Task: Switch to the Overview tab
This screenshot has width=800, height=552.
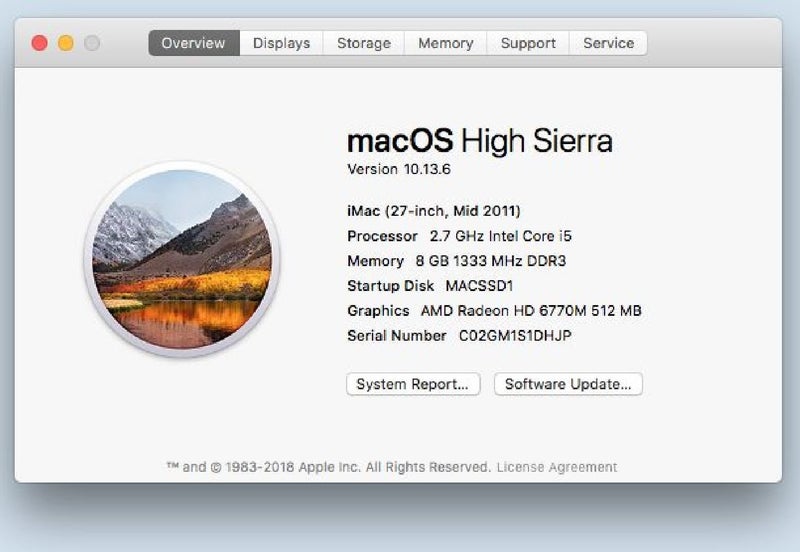Action: [194, 43]
